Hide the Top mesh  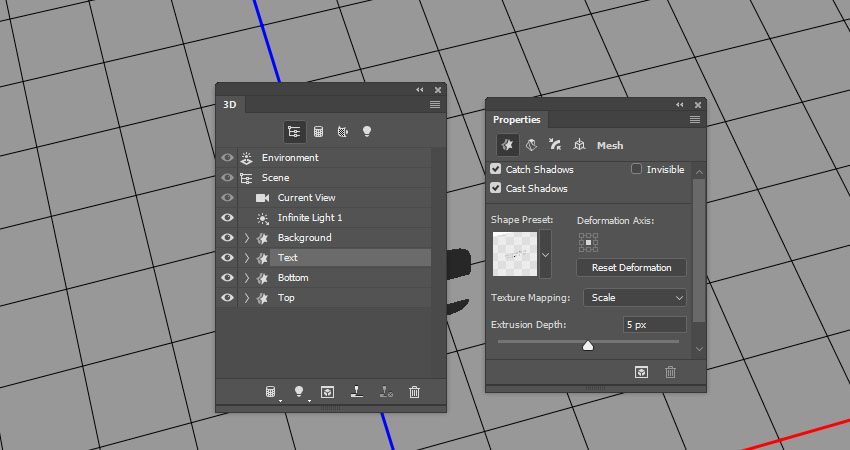point(227,298)
